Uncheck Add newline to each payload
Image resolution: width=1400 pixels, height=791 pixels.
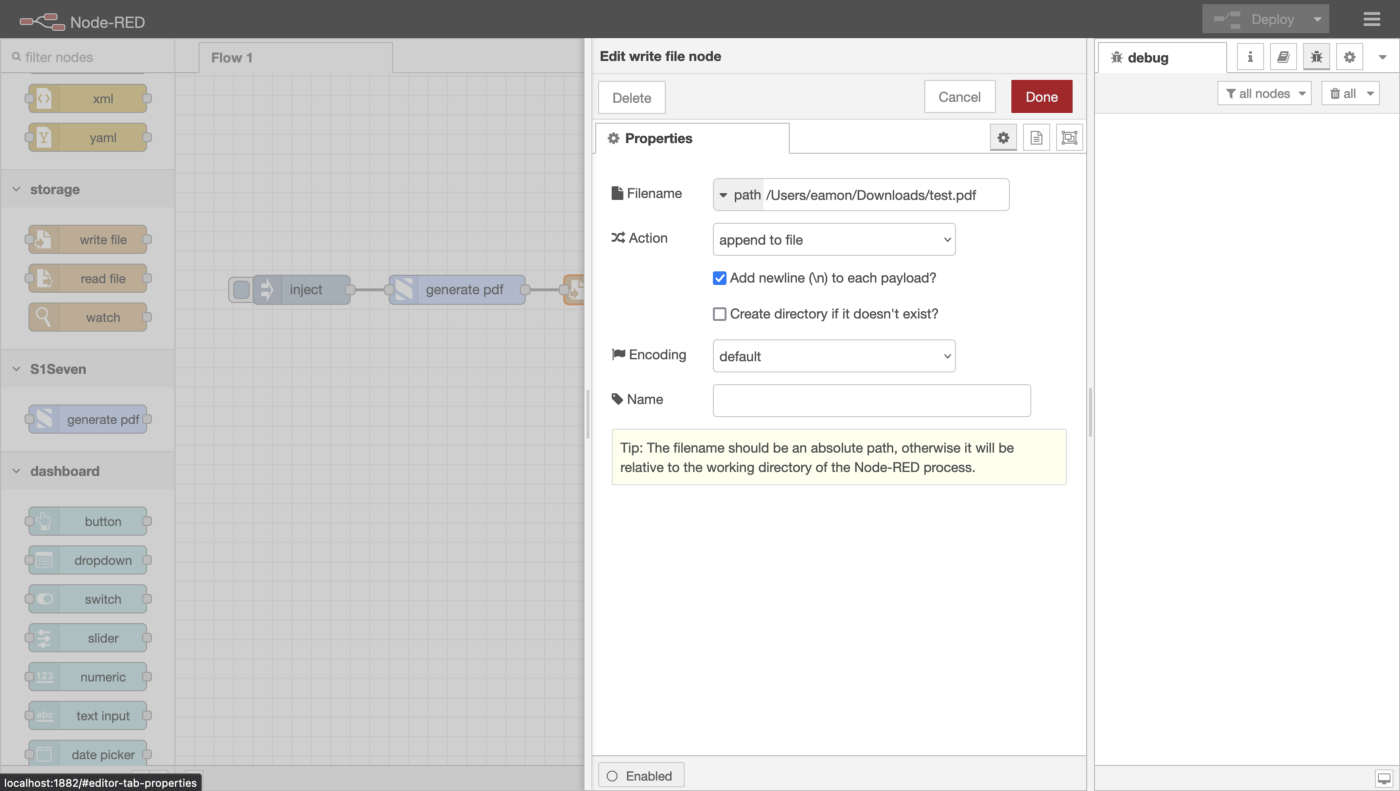point(719,278)
